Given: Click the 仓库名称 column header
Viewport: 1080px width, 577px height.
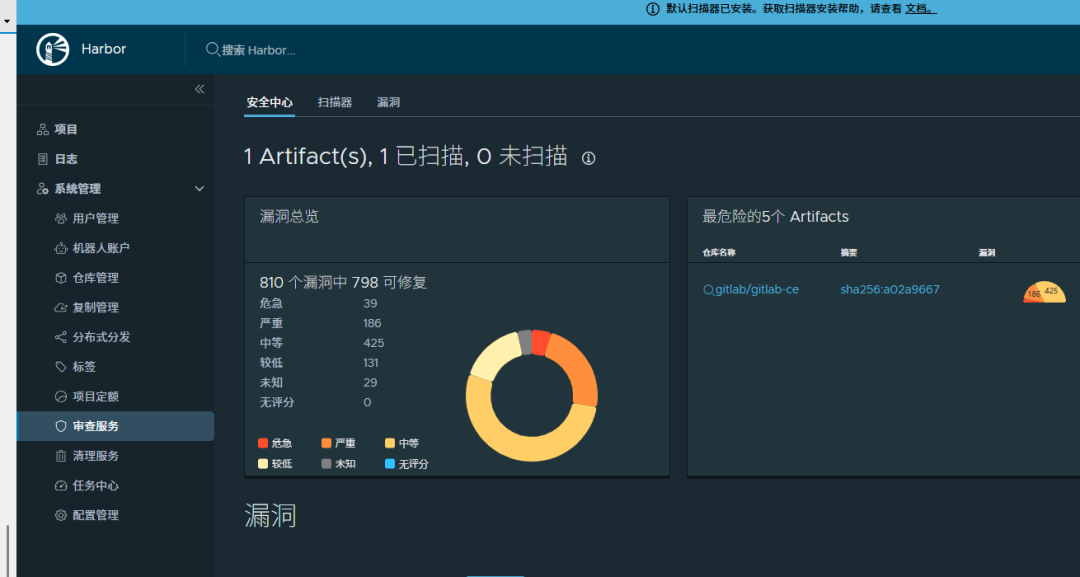Looking at the screenshot, I should (719, 253).
